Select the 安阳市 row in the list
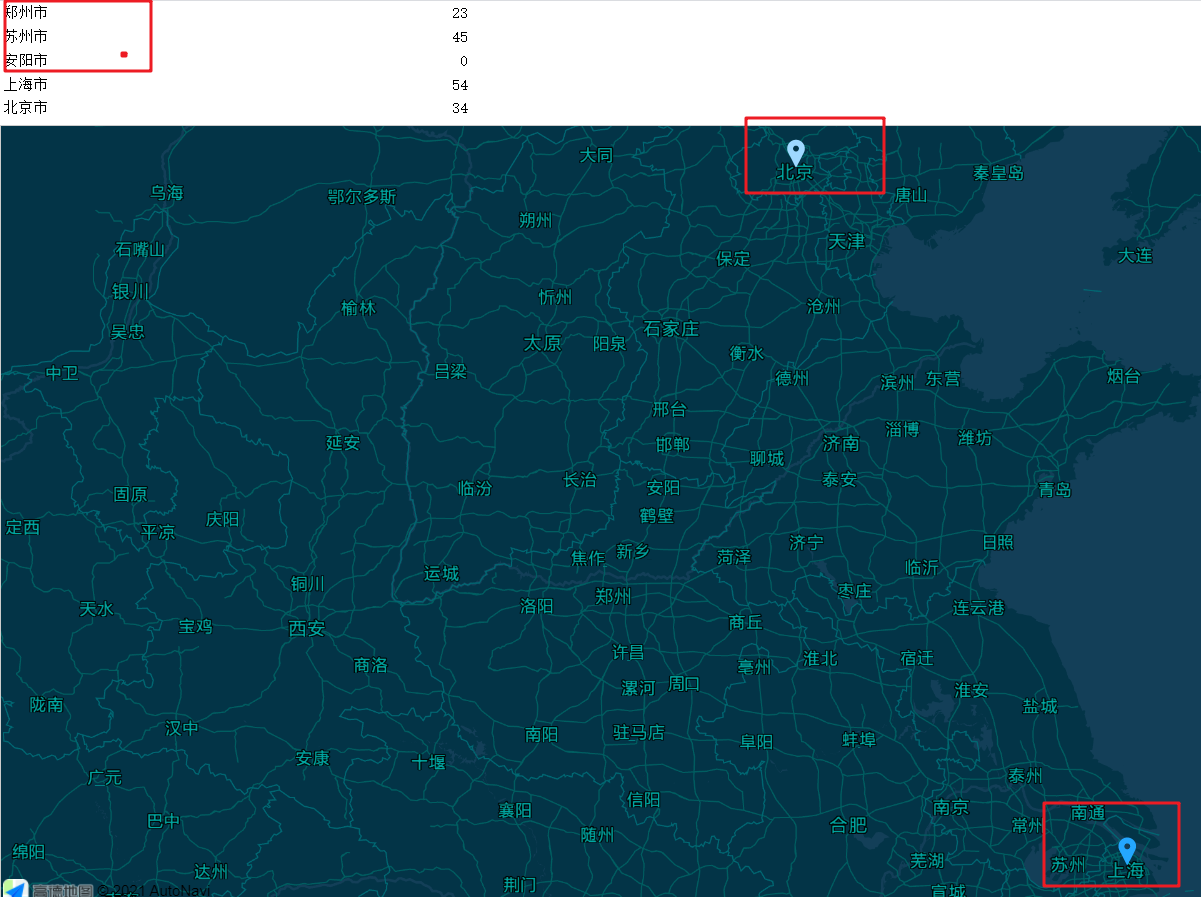The width and height of the screenshot is (1201, 897). (236, 61)
